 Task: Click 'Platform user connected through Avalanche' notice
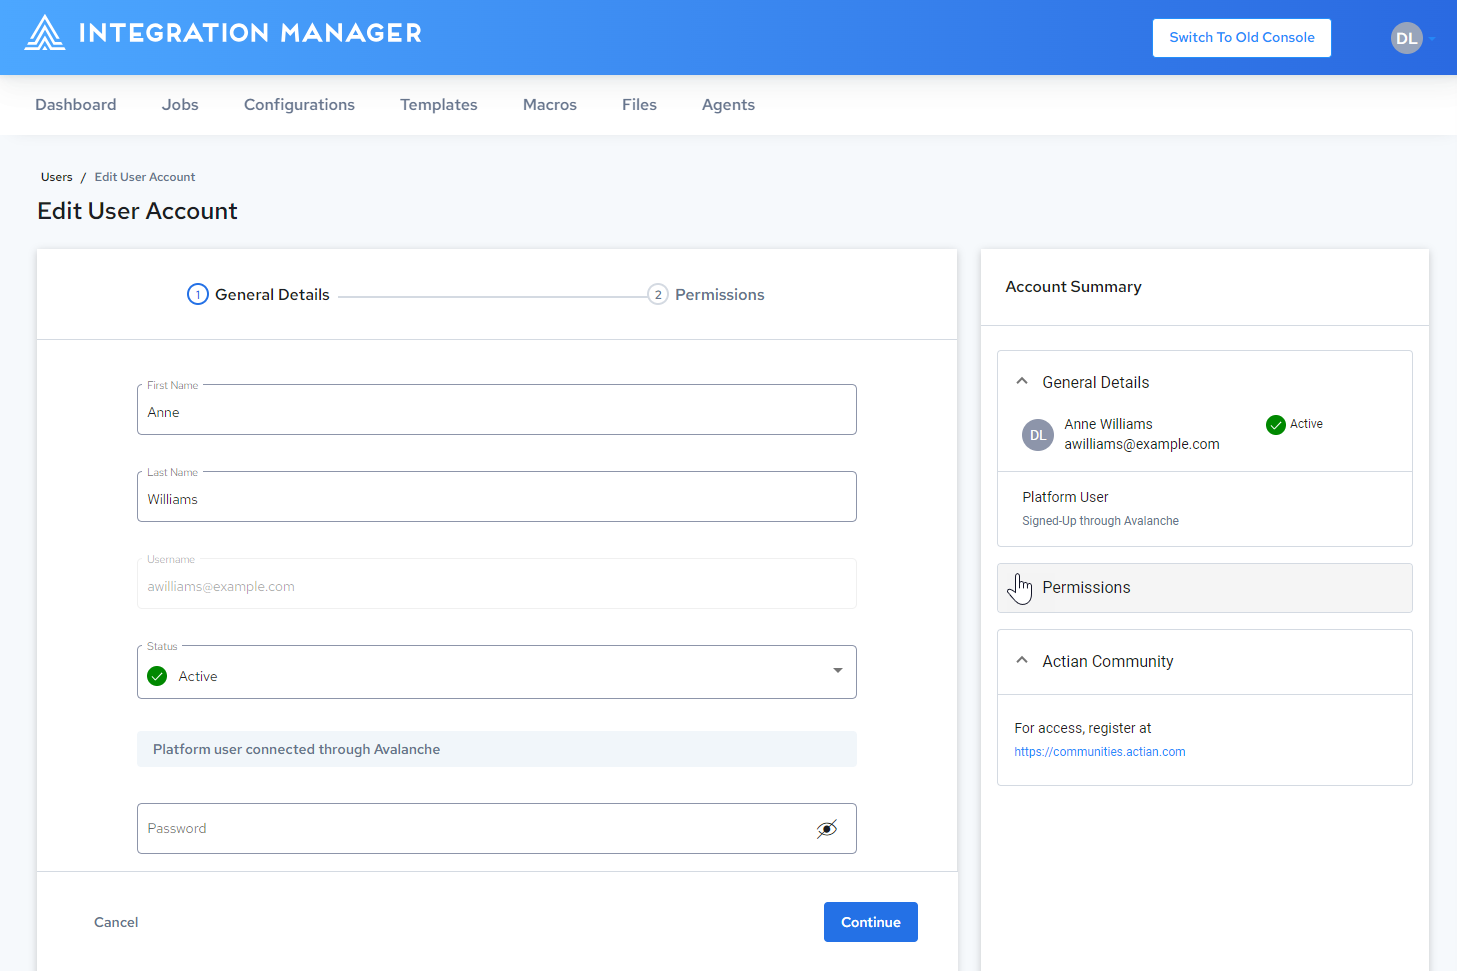click(x=497, y=749)
